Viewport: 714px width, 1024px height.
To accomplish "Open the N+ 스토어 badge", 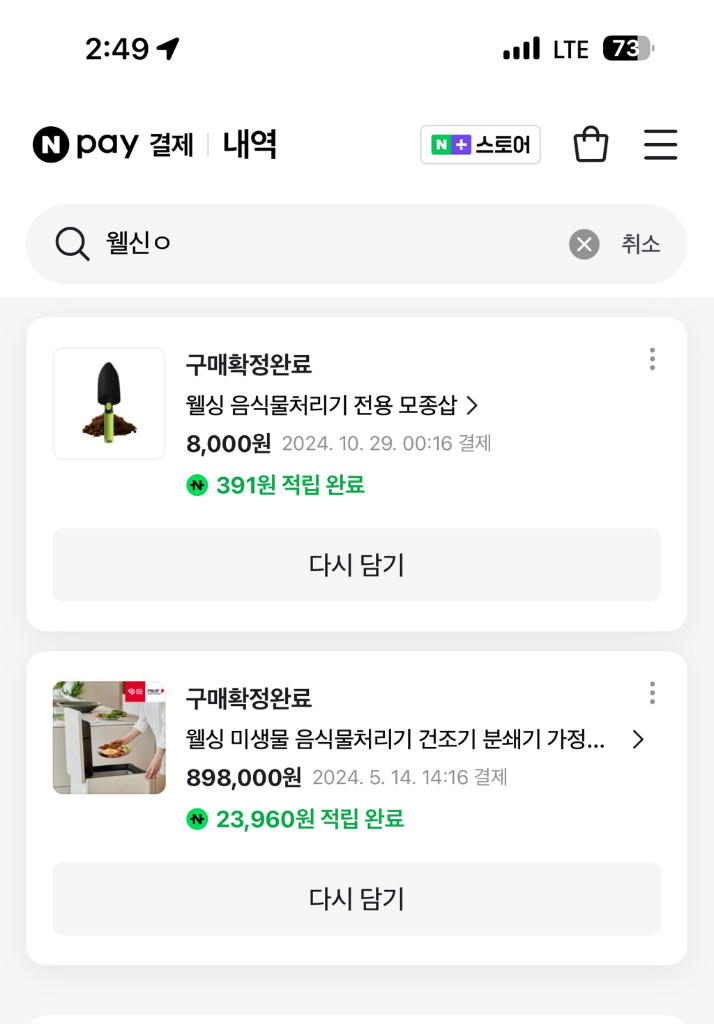I will pos(480,144).
